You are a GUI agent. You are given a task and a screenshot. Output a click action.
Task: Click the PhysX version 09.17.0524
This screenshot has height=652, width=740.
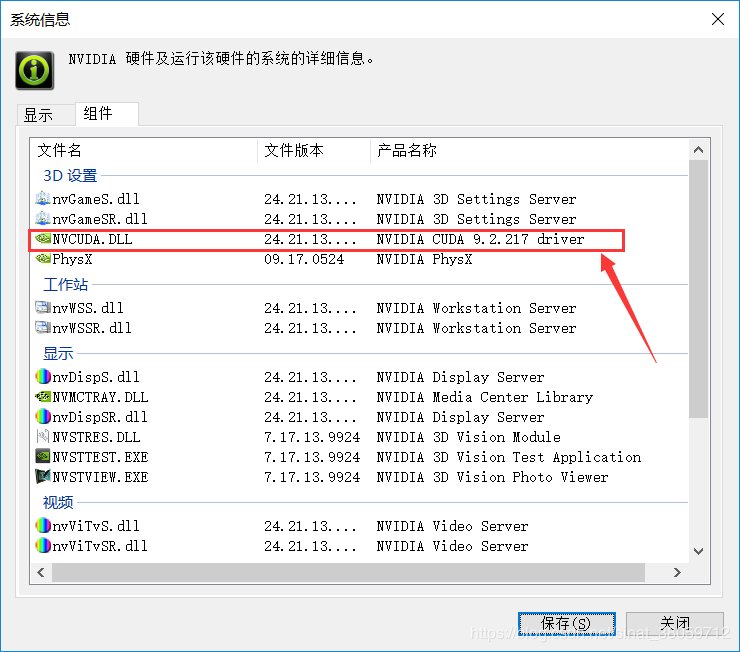pos(304,259)
